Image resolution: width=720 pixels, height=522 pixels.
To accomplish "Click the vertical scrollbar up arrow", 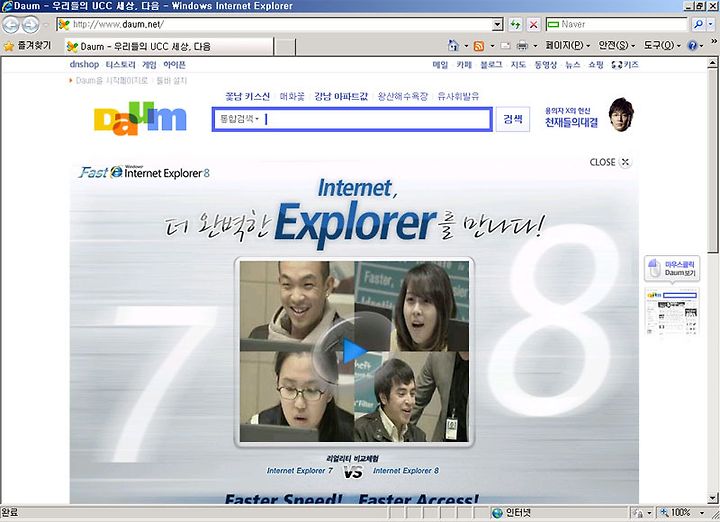I will point(712,62).
